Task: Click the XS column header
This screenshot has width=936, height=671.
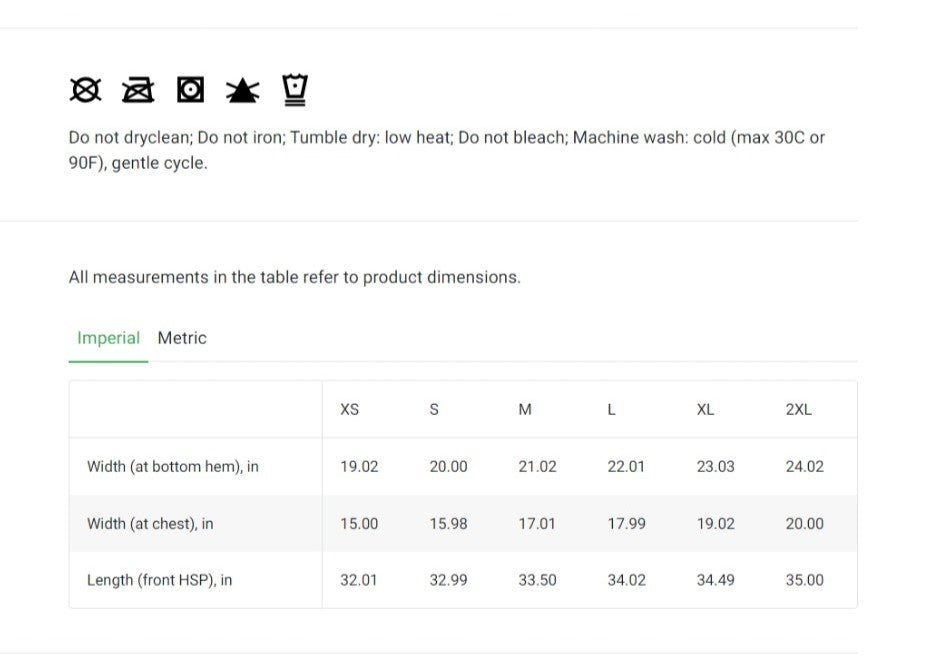Action: coord(349,410)
